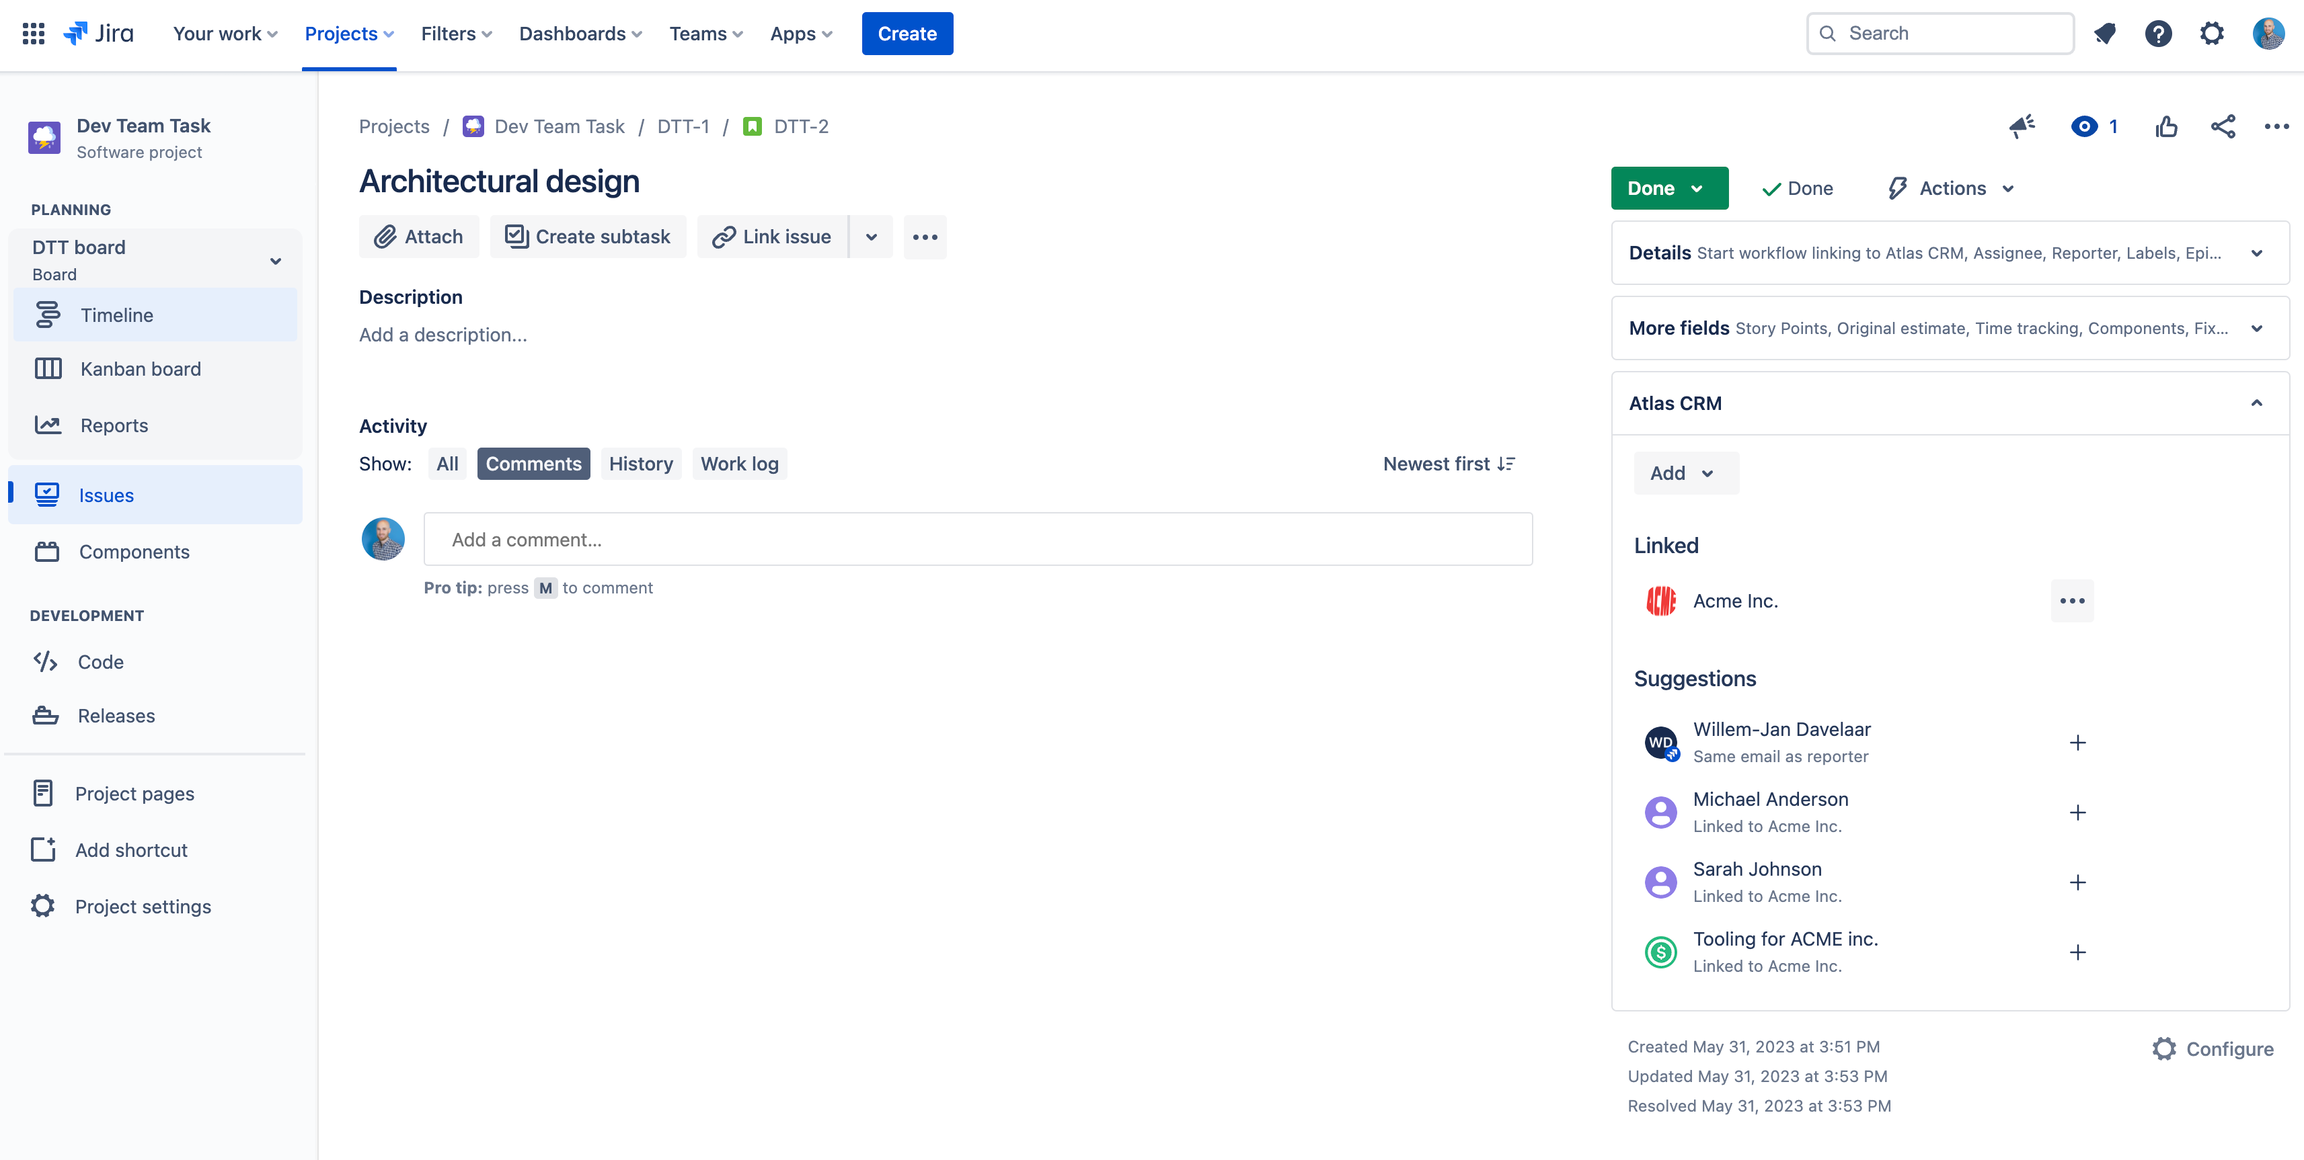Show the Work log activity
Viewport: 2304px width, 1160px height.
[739, 463]
